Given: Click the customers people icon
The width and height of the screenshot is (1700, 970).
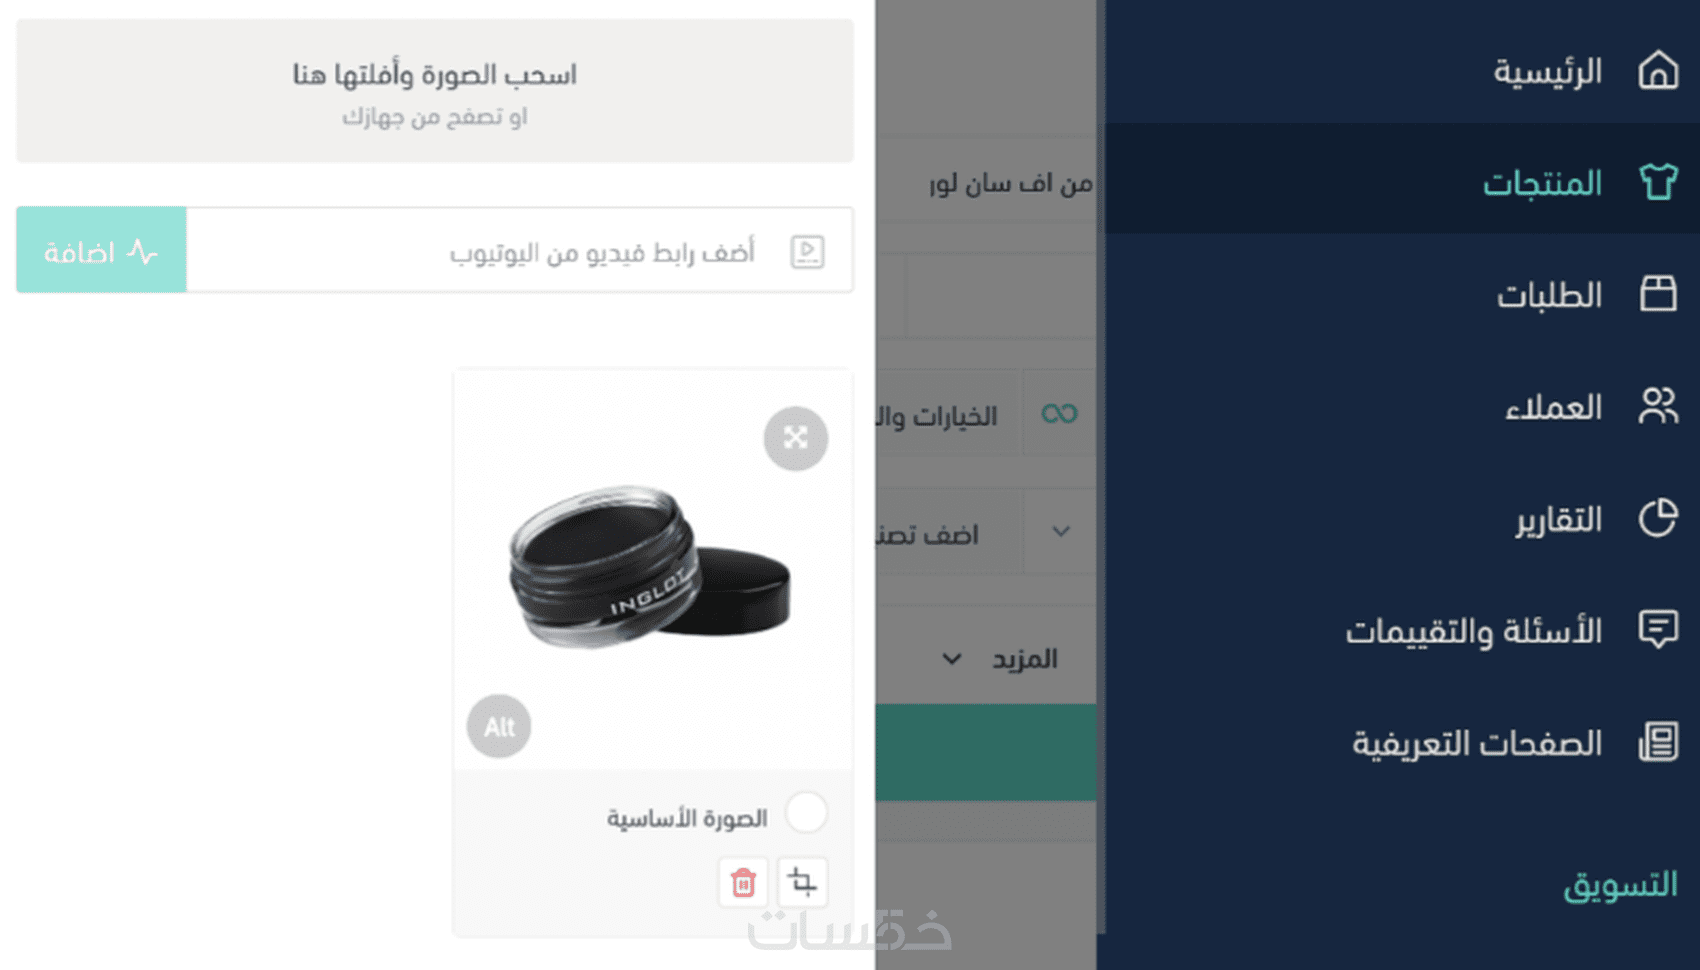Looking at the screenshot, I should click(x=1658, y=406).
